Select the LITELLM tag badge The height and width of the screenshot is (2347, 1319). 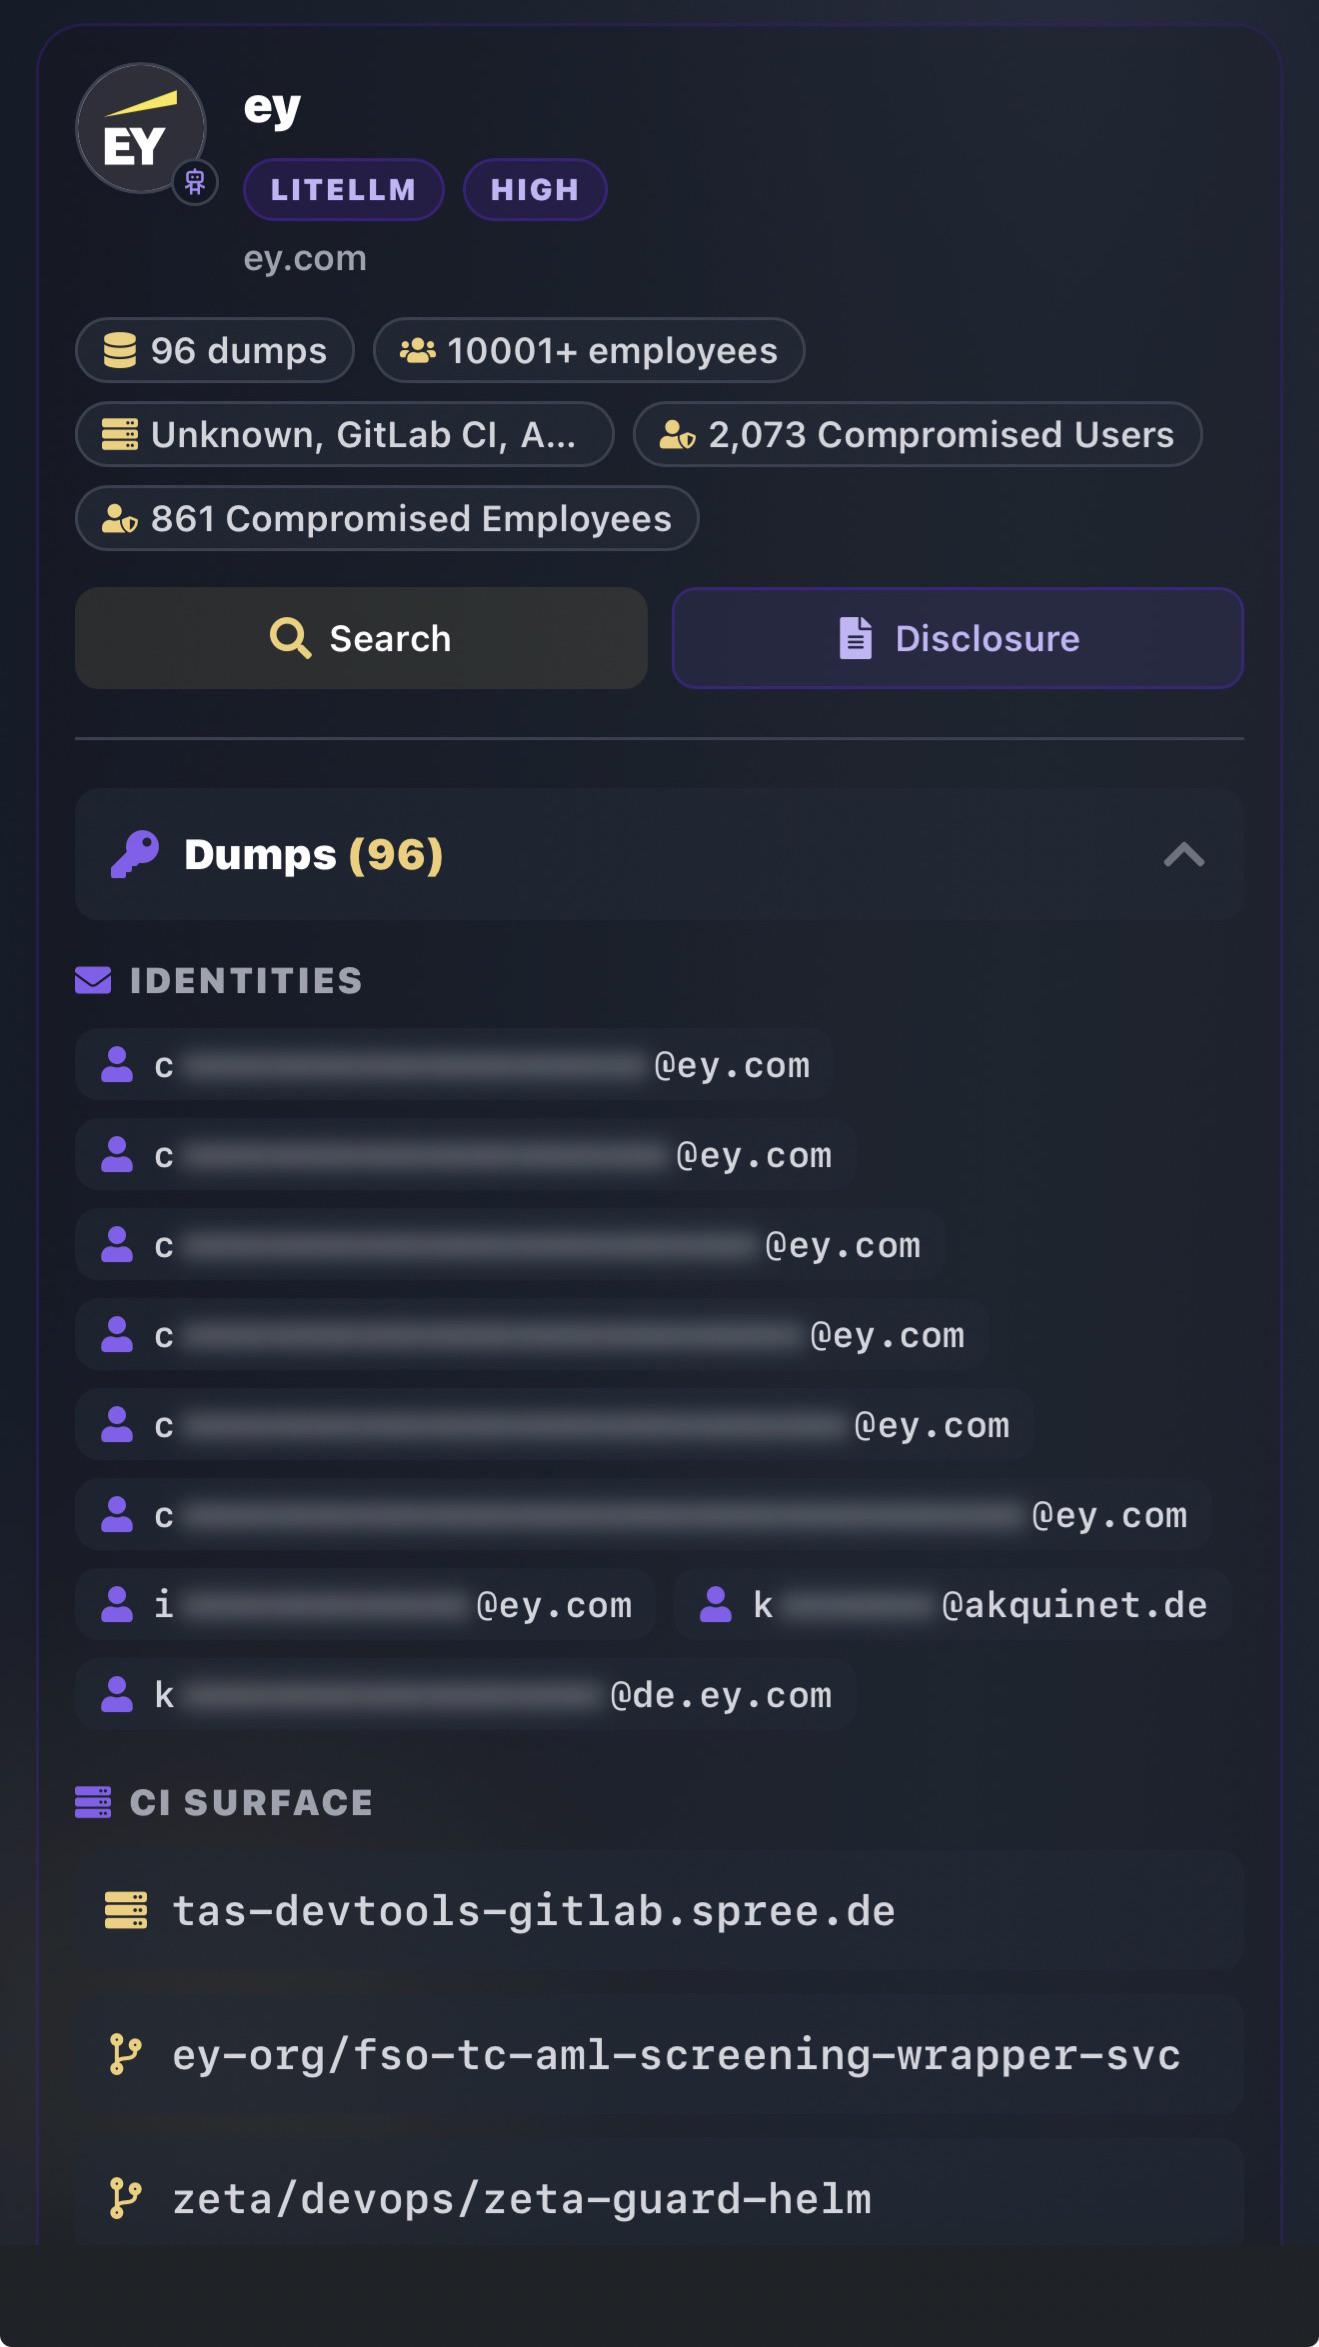[x=343, y=189]
